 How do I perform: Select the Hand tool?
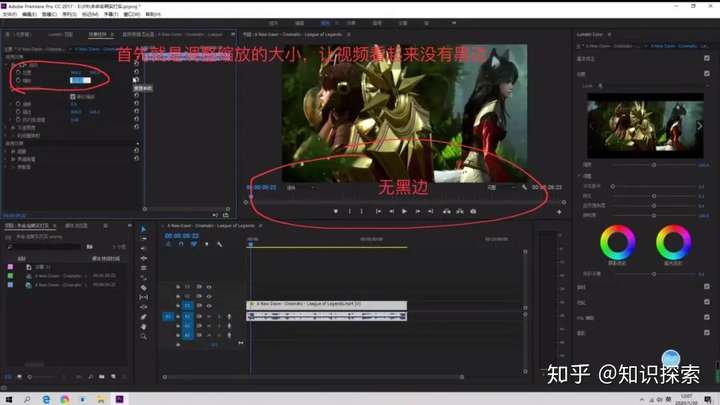coord(143,326)
